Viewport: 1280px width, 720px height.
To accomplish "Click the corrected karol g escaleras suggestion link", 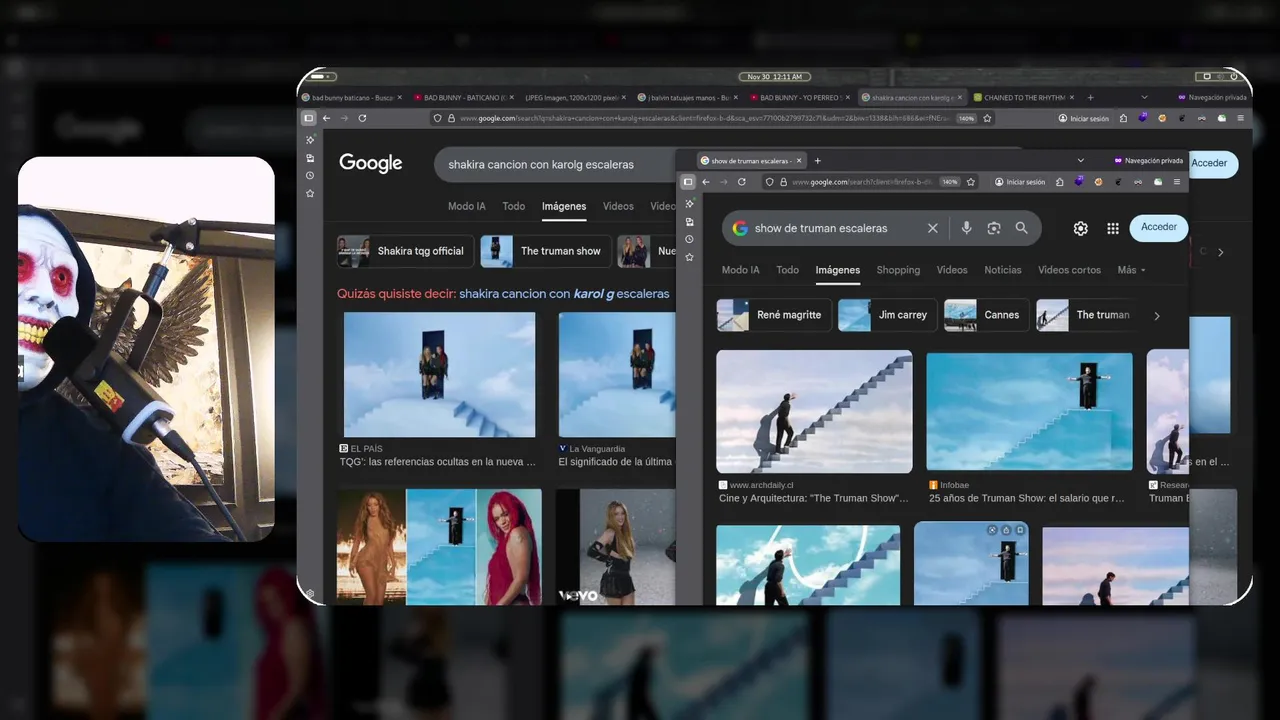I will point(564,294).
